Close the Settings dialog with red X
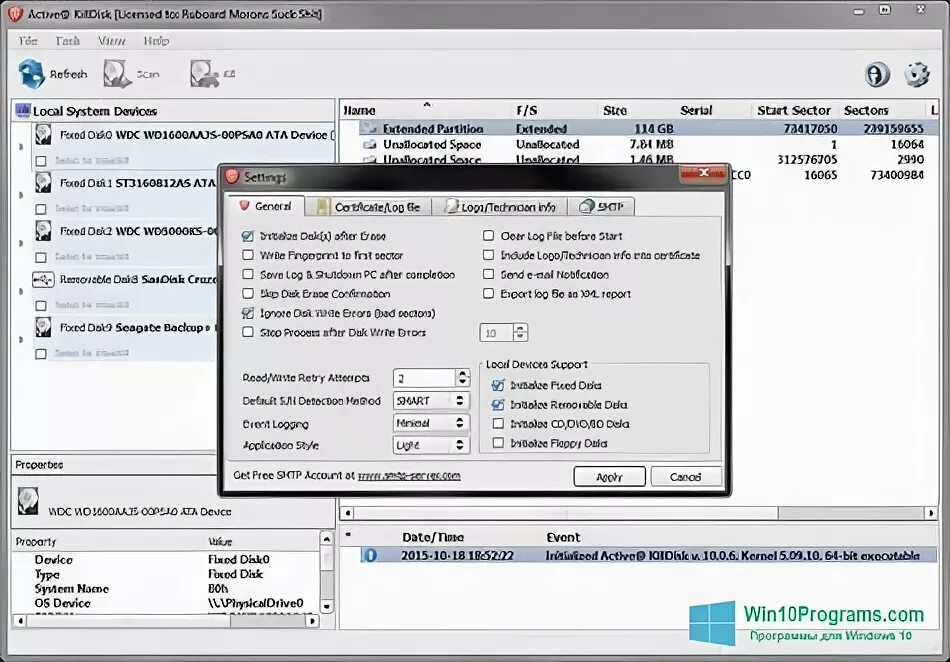Screen dimensions: 950x662 [x=703, y=173]
